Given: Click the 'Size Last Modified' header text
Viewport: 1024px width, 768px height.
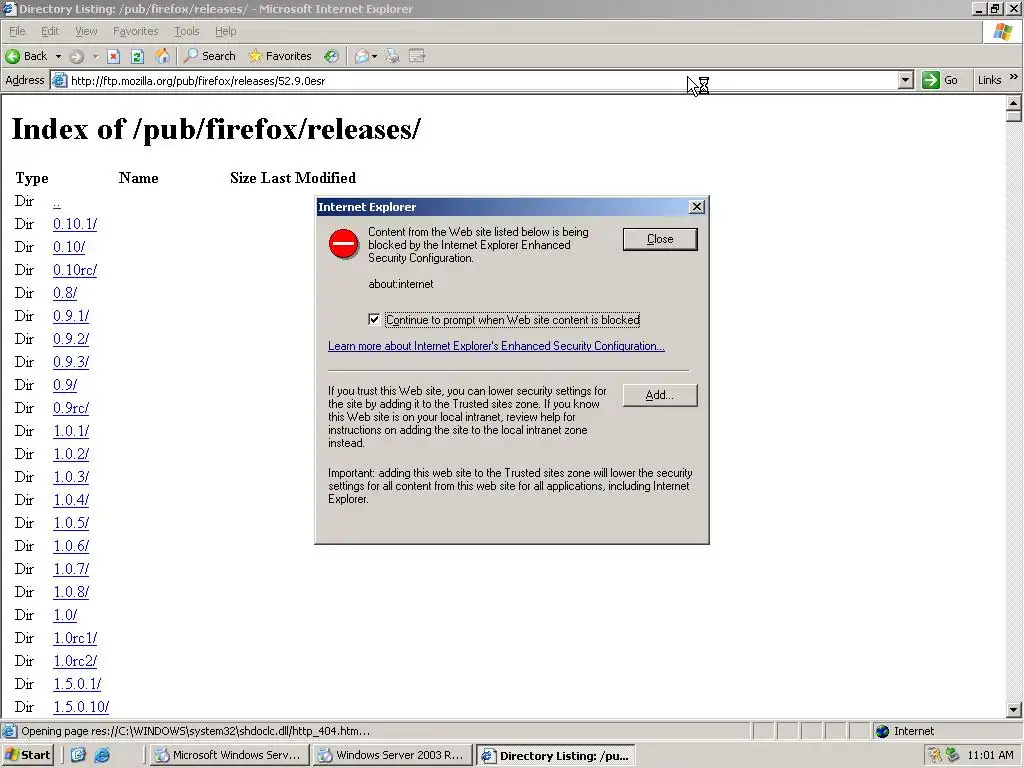Looking at the screenshot, I should tap(293, 178).
